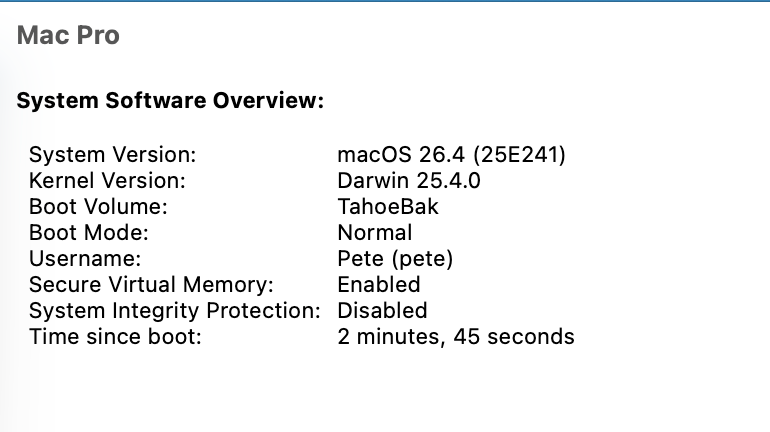Select the 2 minutes, 45 seconds uptime value
The width and height of the screenshot is (770, 432).
pyautogui.click(x=456, y=337)
